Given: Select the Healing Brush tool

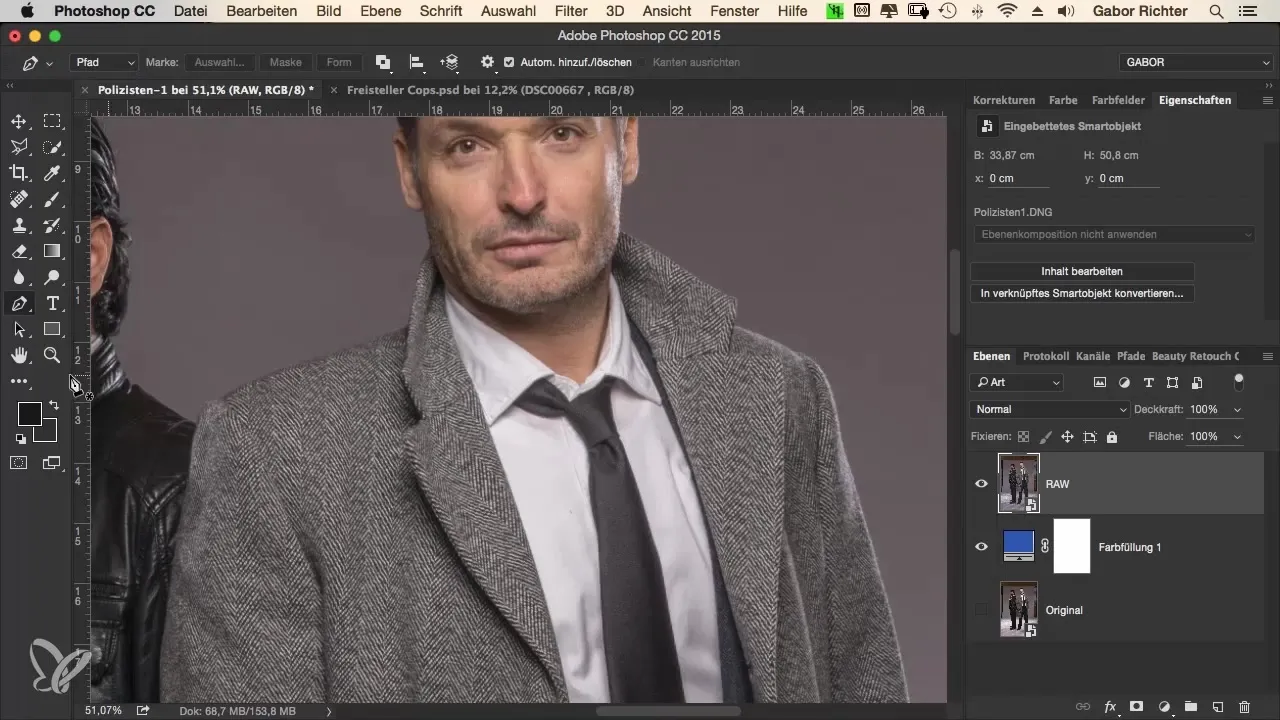Looking at the screenshot, I should point(19,199).
